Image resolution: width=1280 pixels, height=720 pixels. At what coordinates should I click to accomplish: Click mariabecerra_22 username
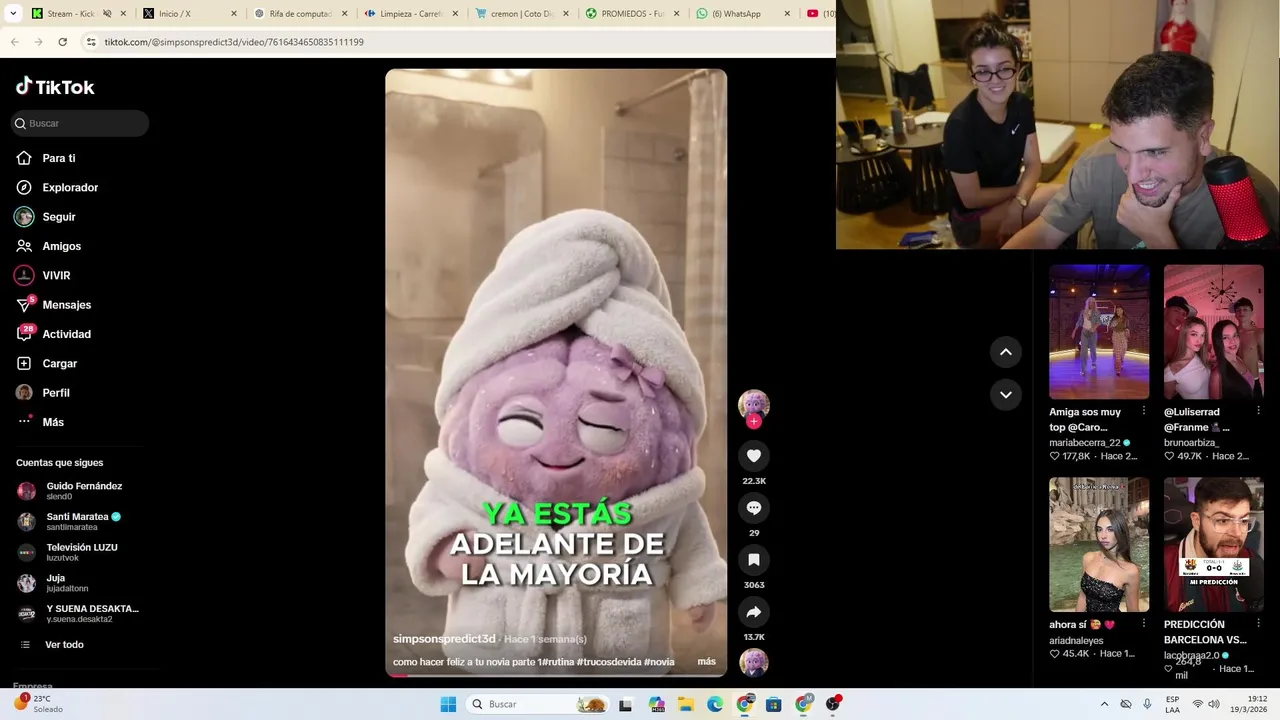click(x=1085, y=442)
